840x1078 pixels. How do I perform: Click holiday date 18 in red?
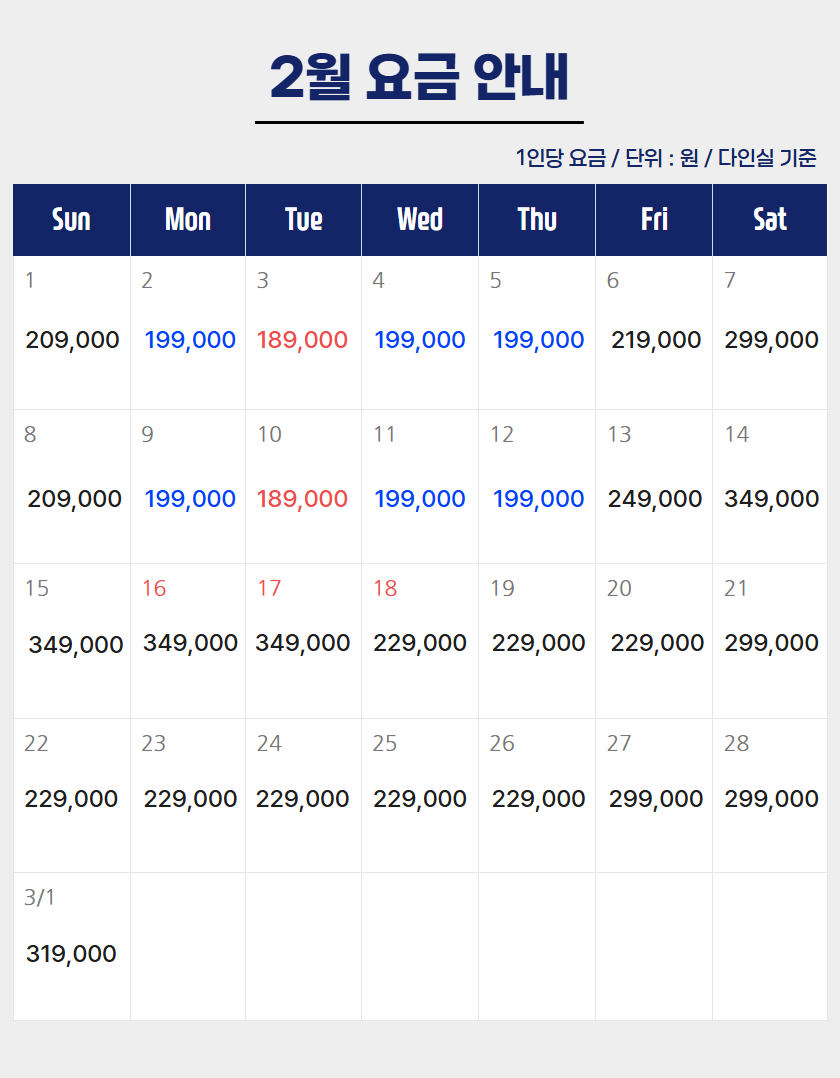(x=385, y=589)
